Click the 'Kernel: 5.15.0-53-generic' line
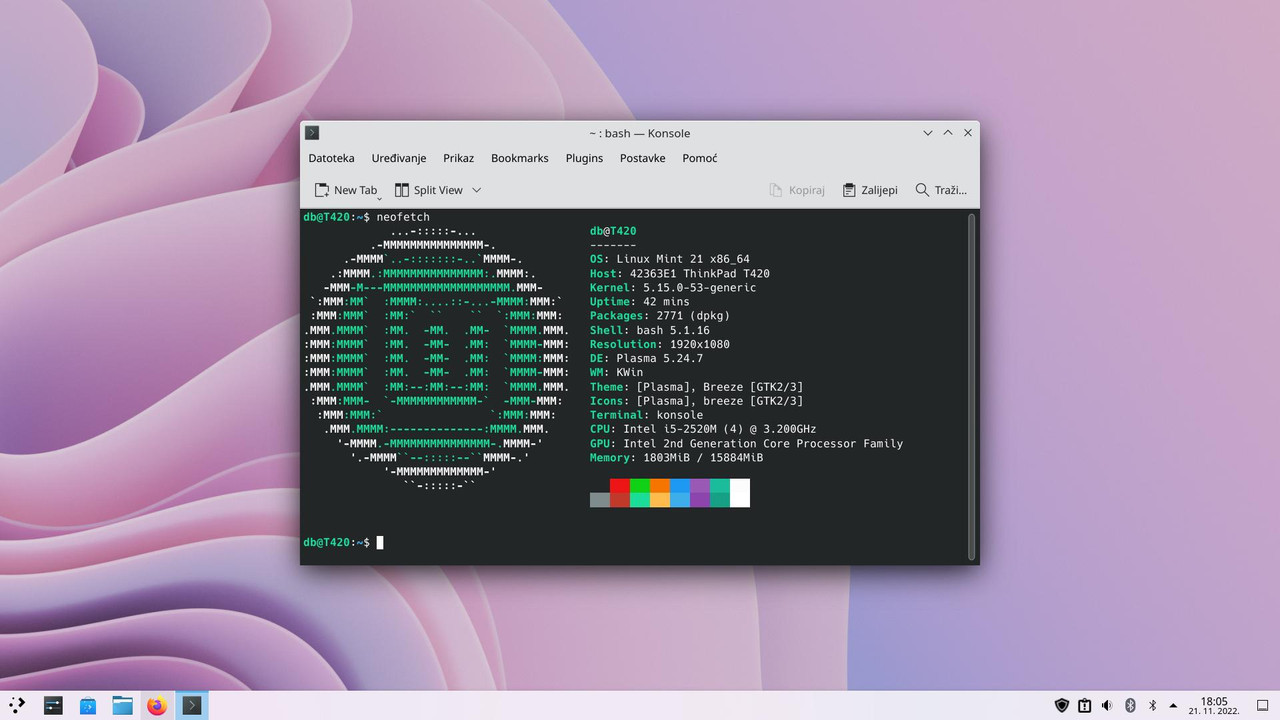The image size is (1280, 720). click(673, 287)
